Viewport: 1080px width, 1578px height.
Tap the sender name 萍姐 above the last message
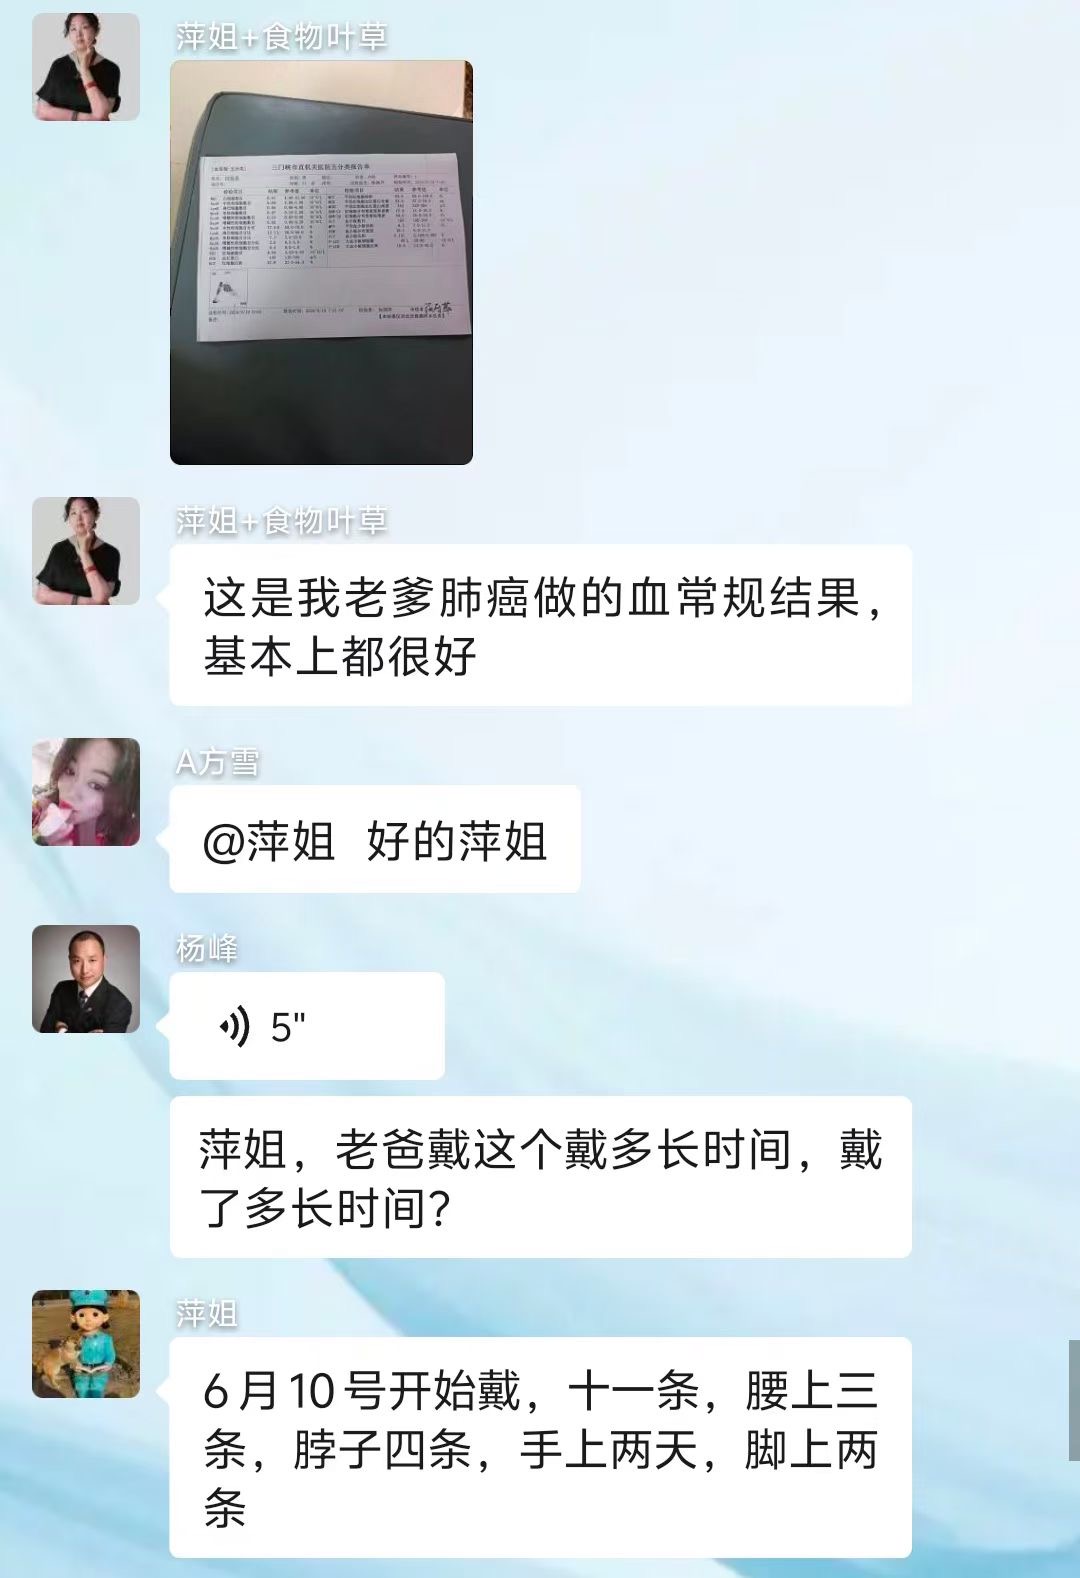(x=207, y=1313)
